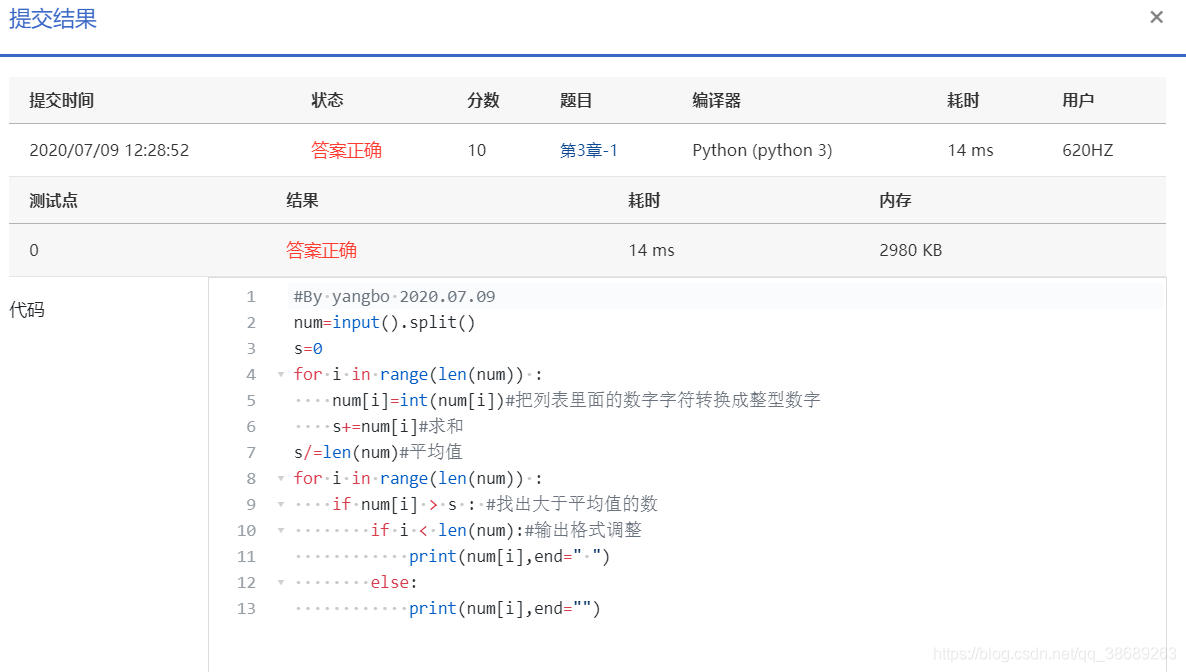Click the memory value 2980 KB
The image size is (1186, 672).
(x=911, y=250)
